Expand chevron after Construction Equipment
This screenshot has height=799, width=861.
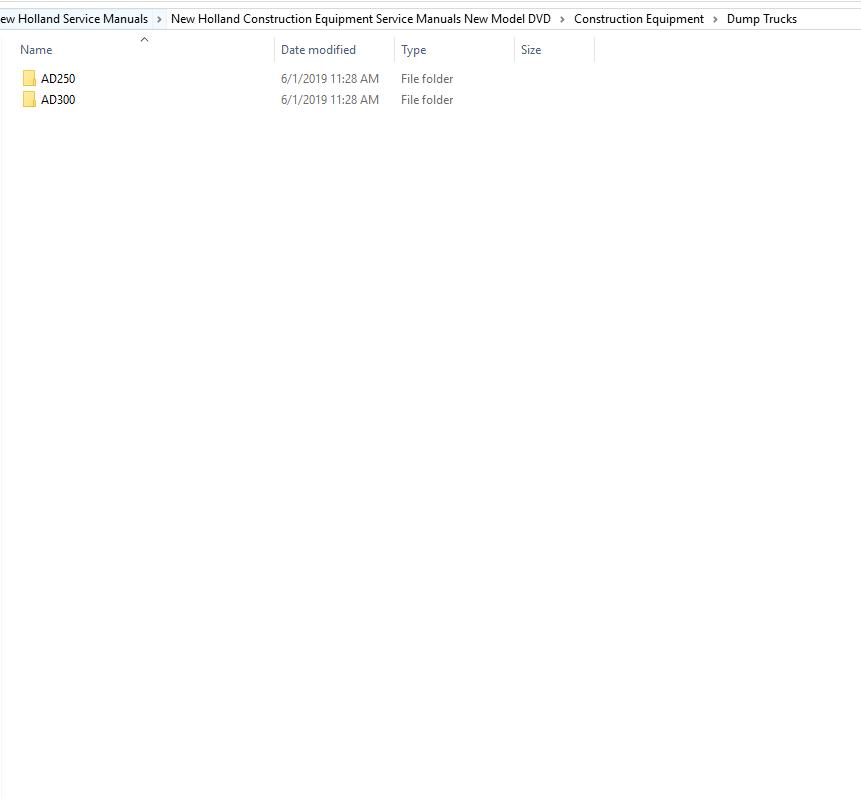[x=715, y=19]
